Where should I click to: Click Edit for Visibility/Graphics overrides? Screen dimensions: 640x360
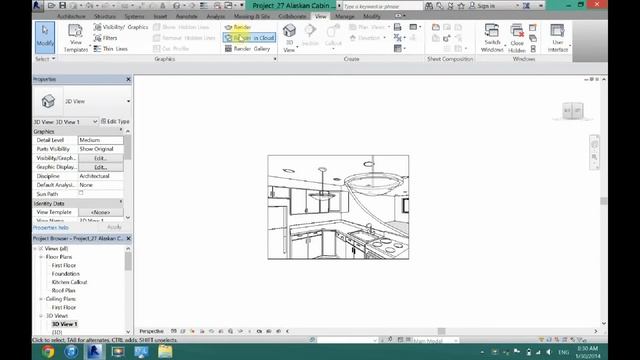click(100, 158)
